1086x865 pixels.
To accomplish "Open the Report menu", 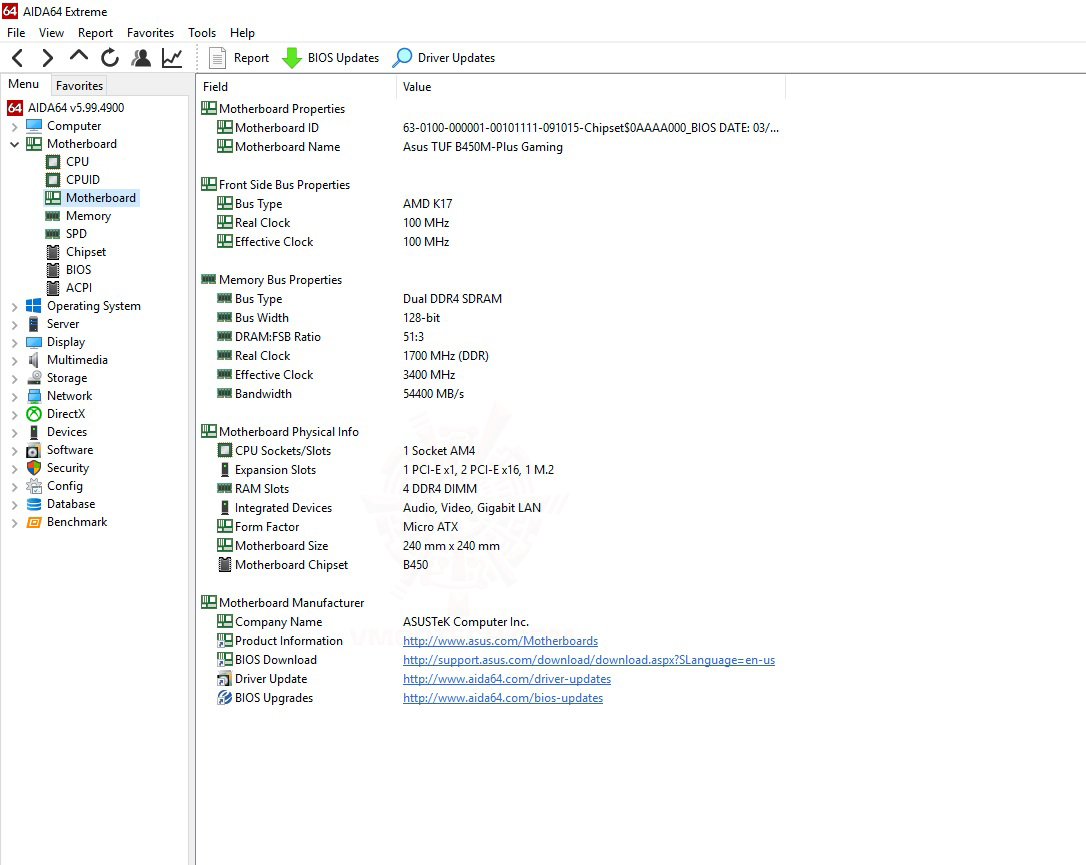I will (95, 33).
